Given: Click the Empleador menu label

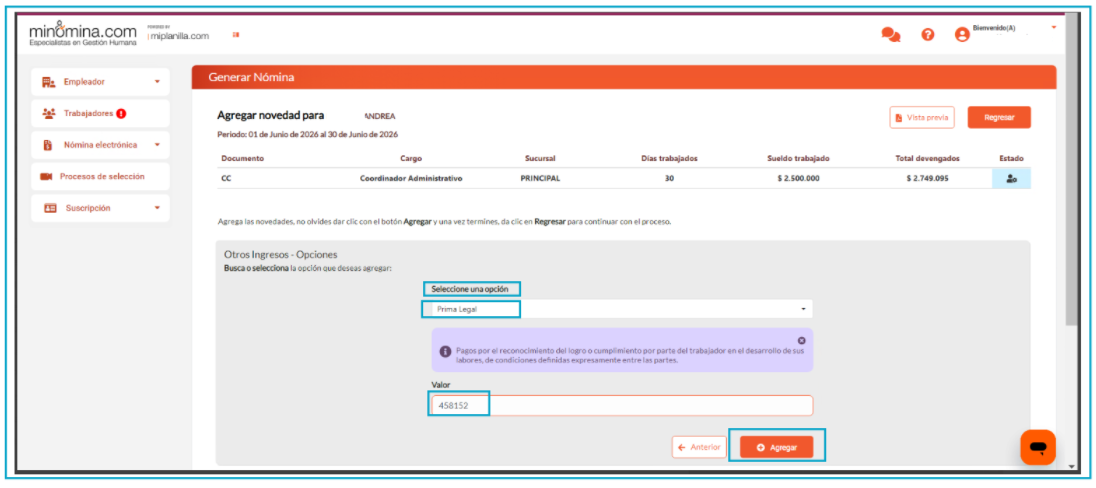Looking at the screenshot, I should (85, 82).
